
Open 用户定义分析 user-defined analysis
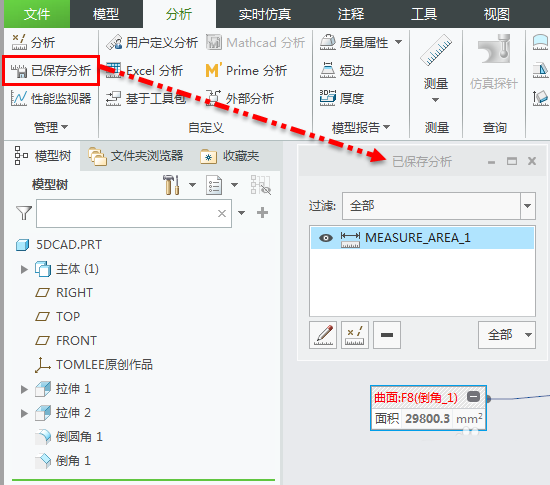tap(152, 42)
